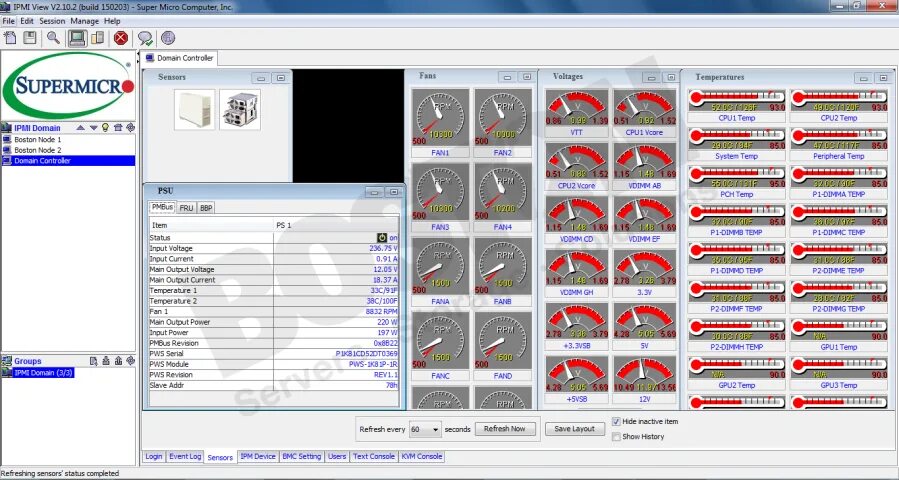Open the Help menu
This screenshot has width=899, height=480.
coord(112,21)
